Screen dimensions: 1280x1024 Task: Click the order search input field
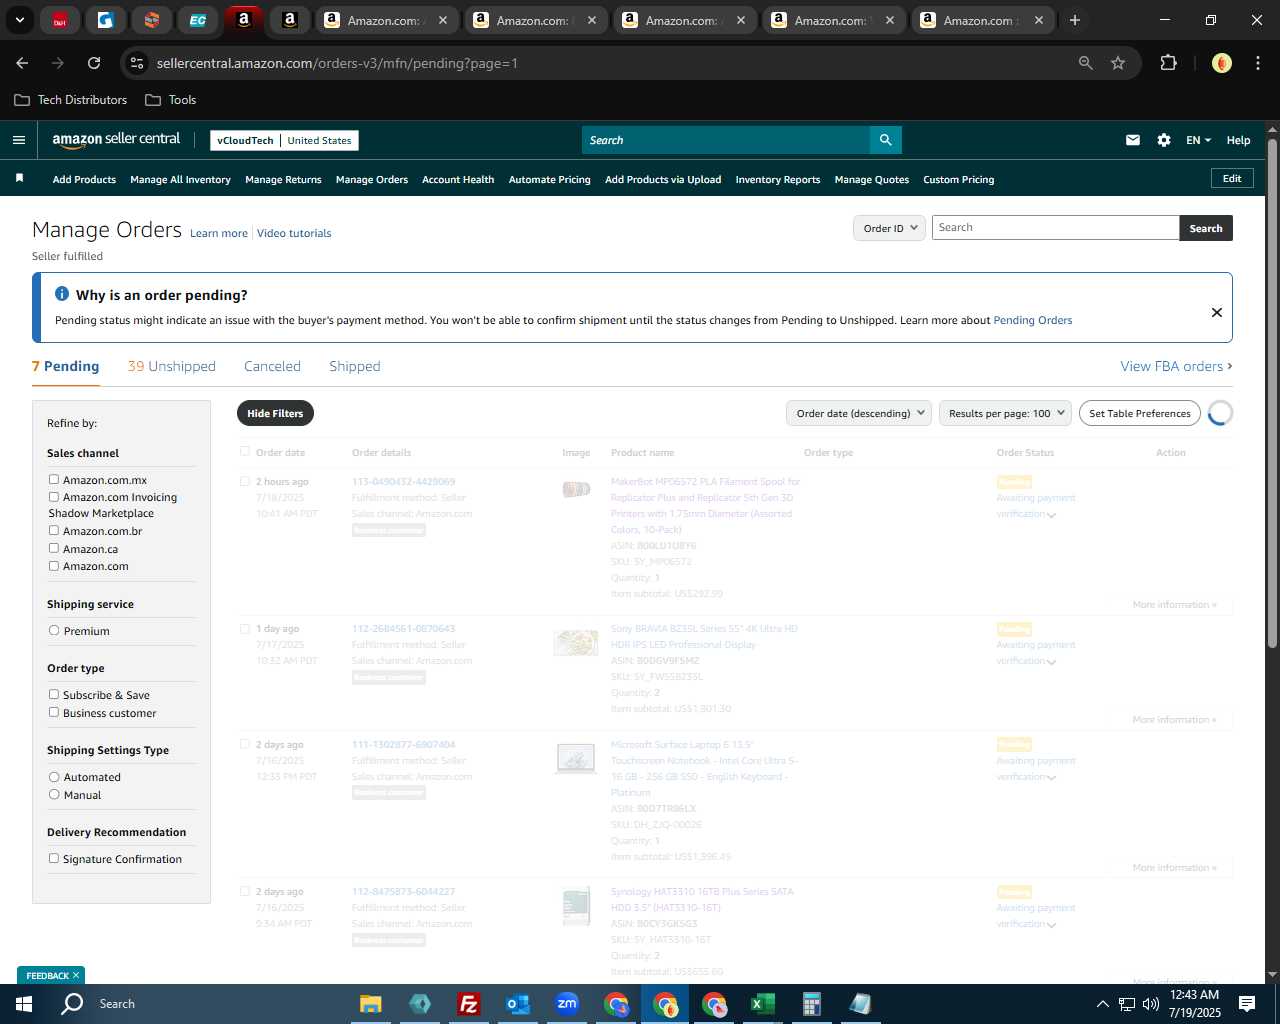click(1056, 227)
